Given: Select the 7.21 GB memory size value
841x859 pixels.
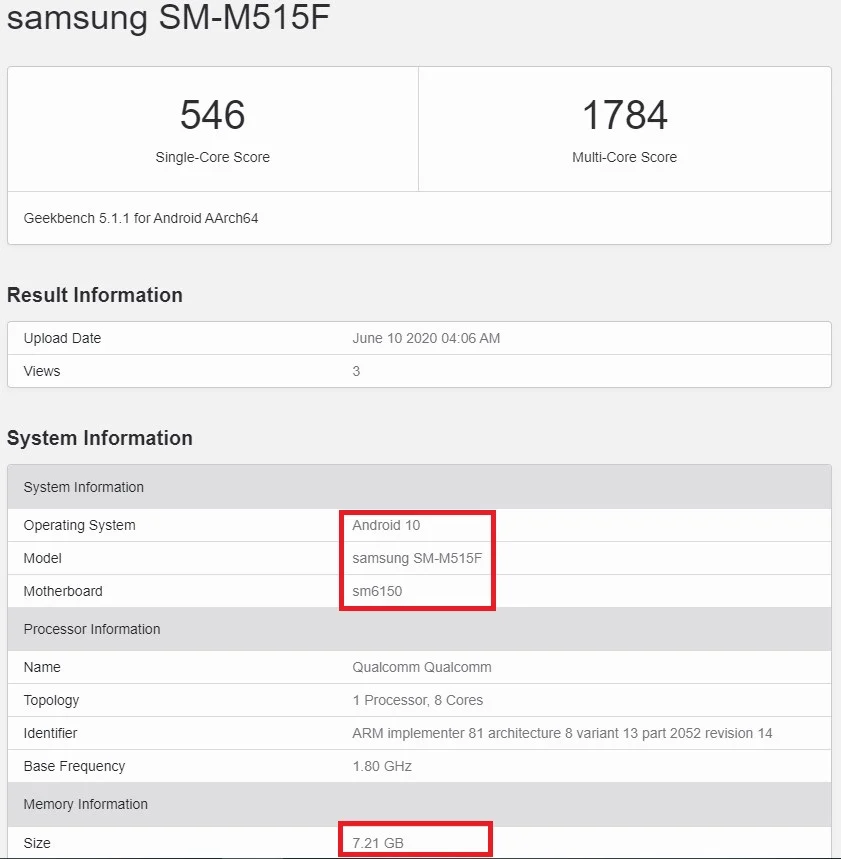Looking at the screenshot, I should (378, 843).
